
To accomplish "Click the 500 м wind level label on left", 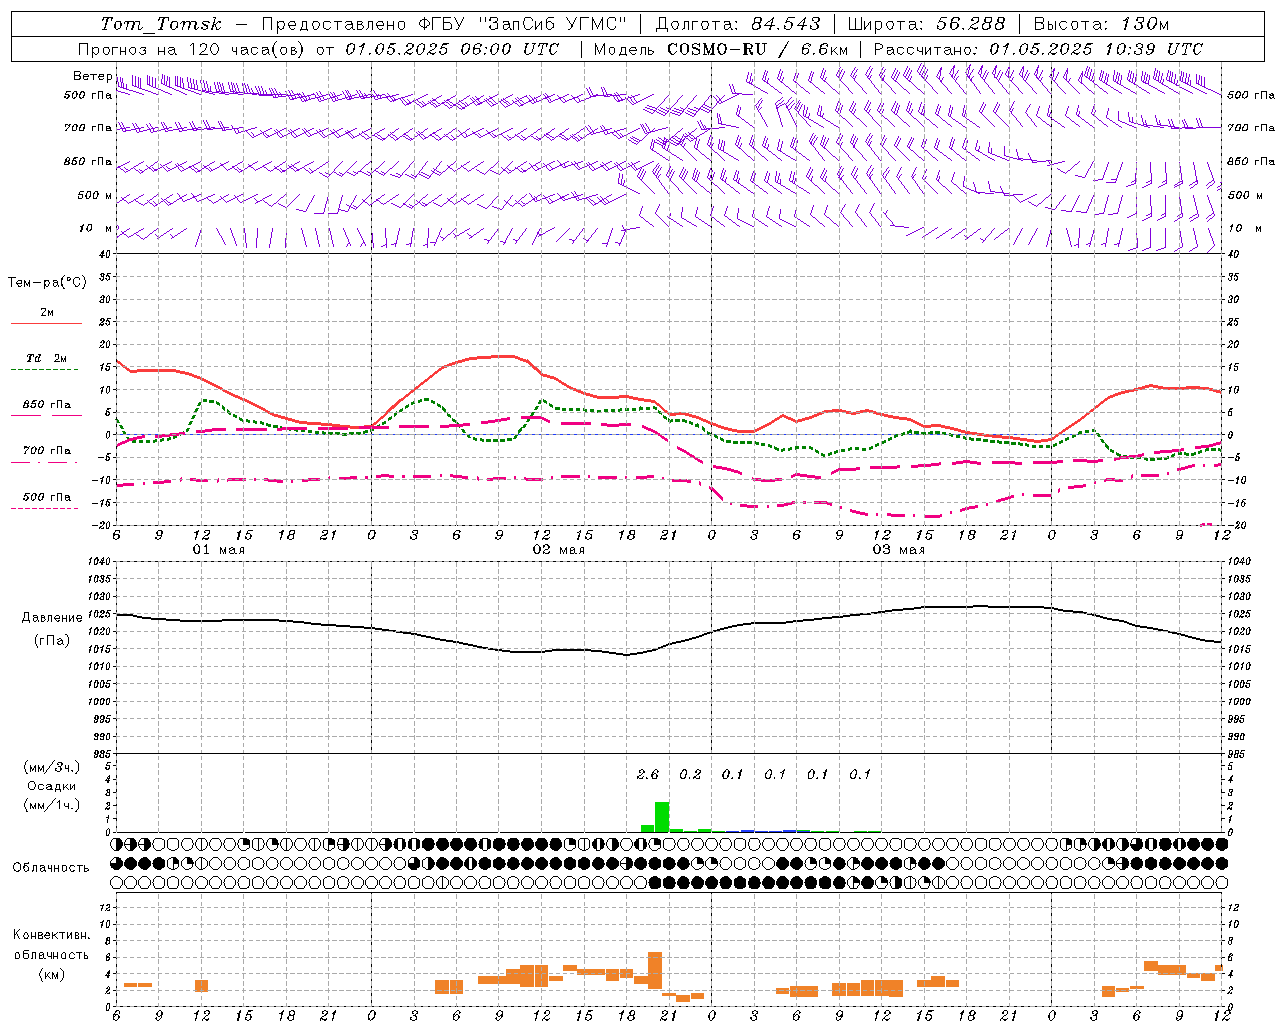I will (x=95, y=195).
